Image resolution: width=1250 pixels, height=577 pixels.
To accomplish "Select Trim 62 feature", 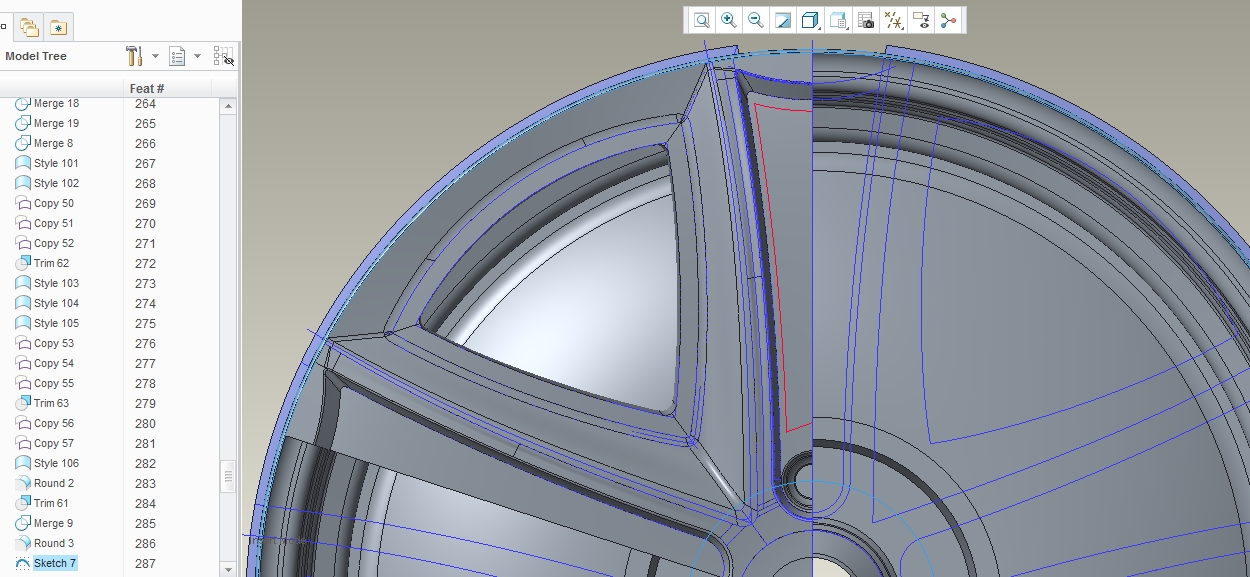I will click(52, 263).
